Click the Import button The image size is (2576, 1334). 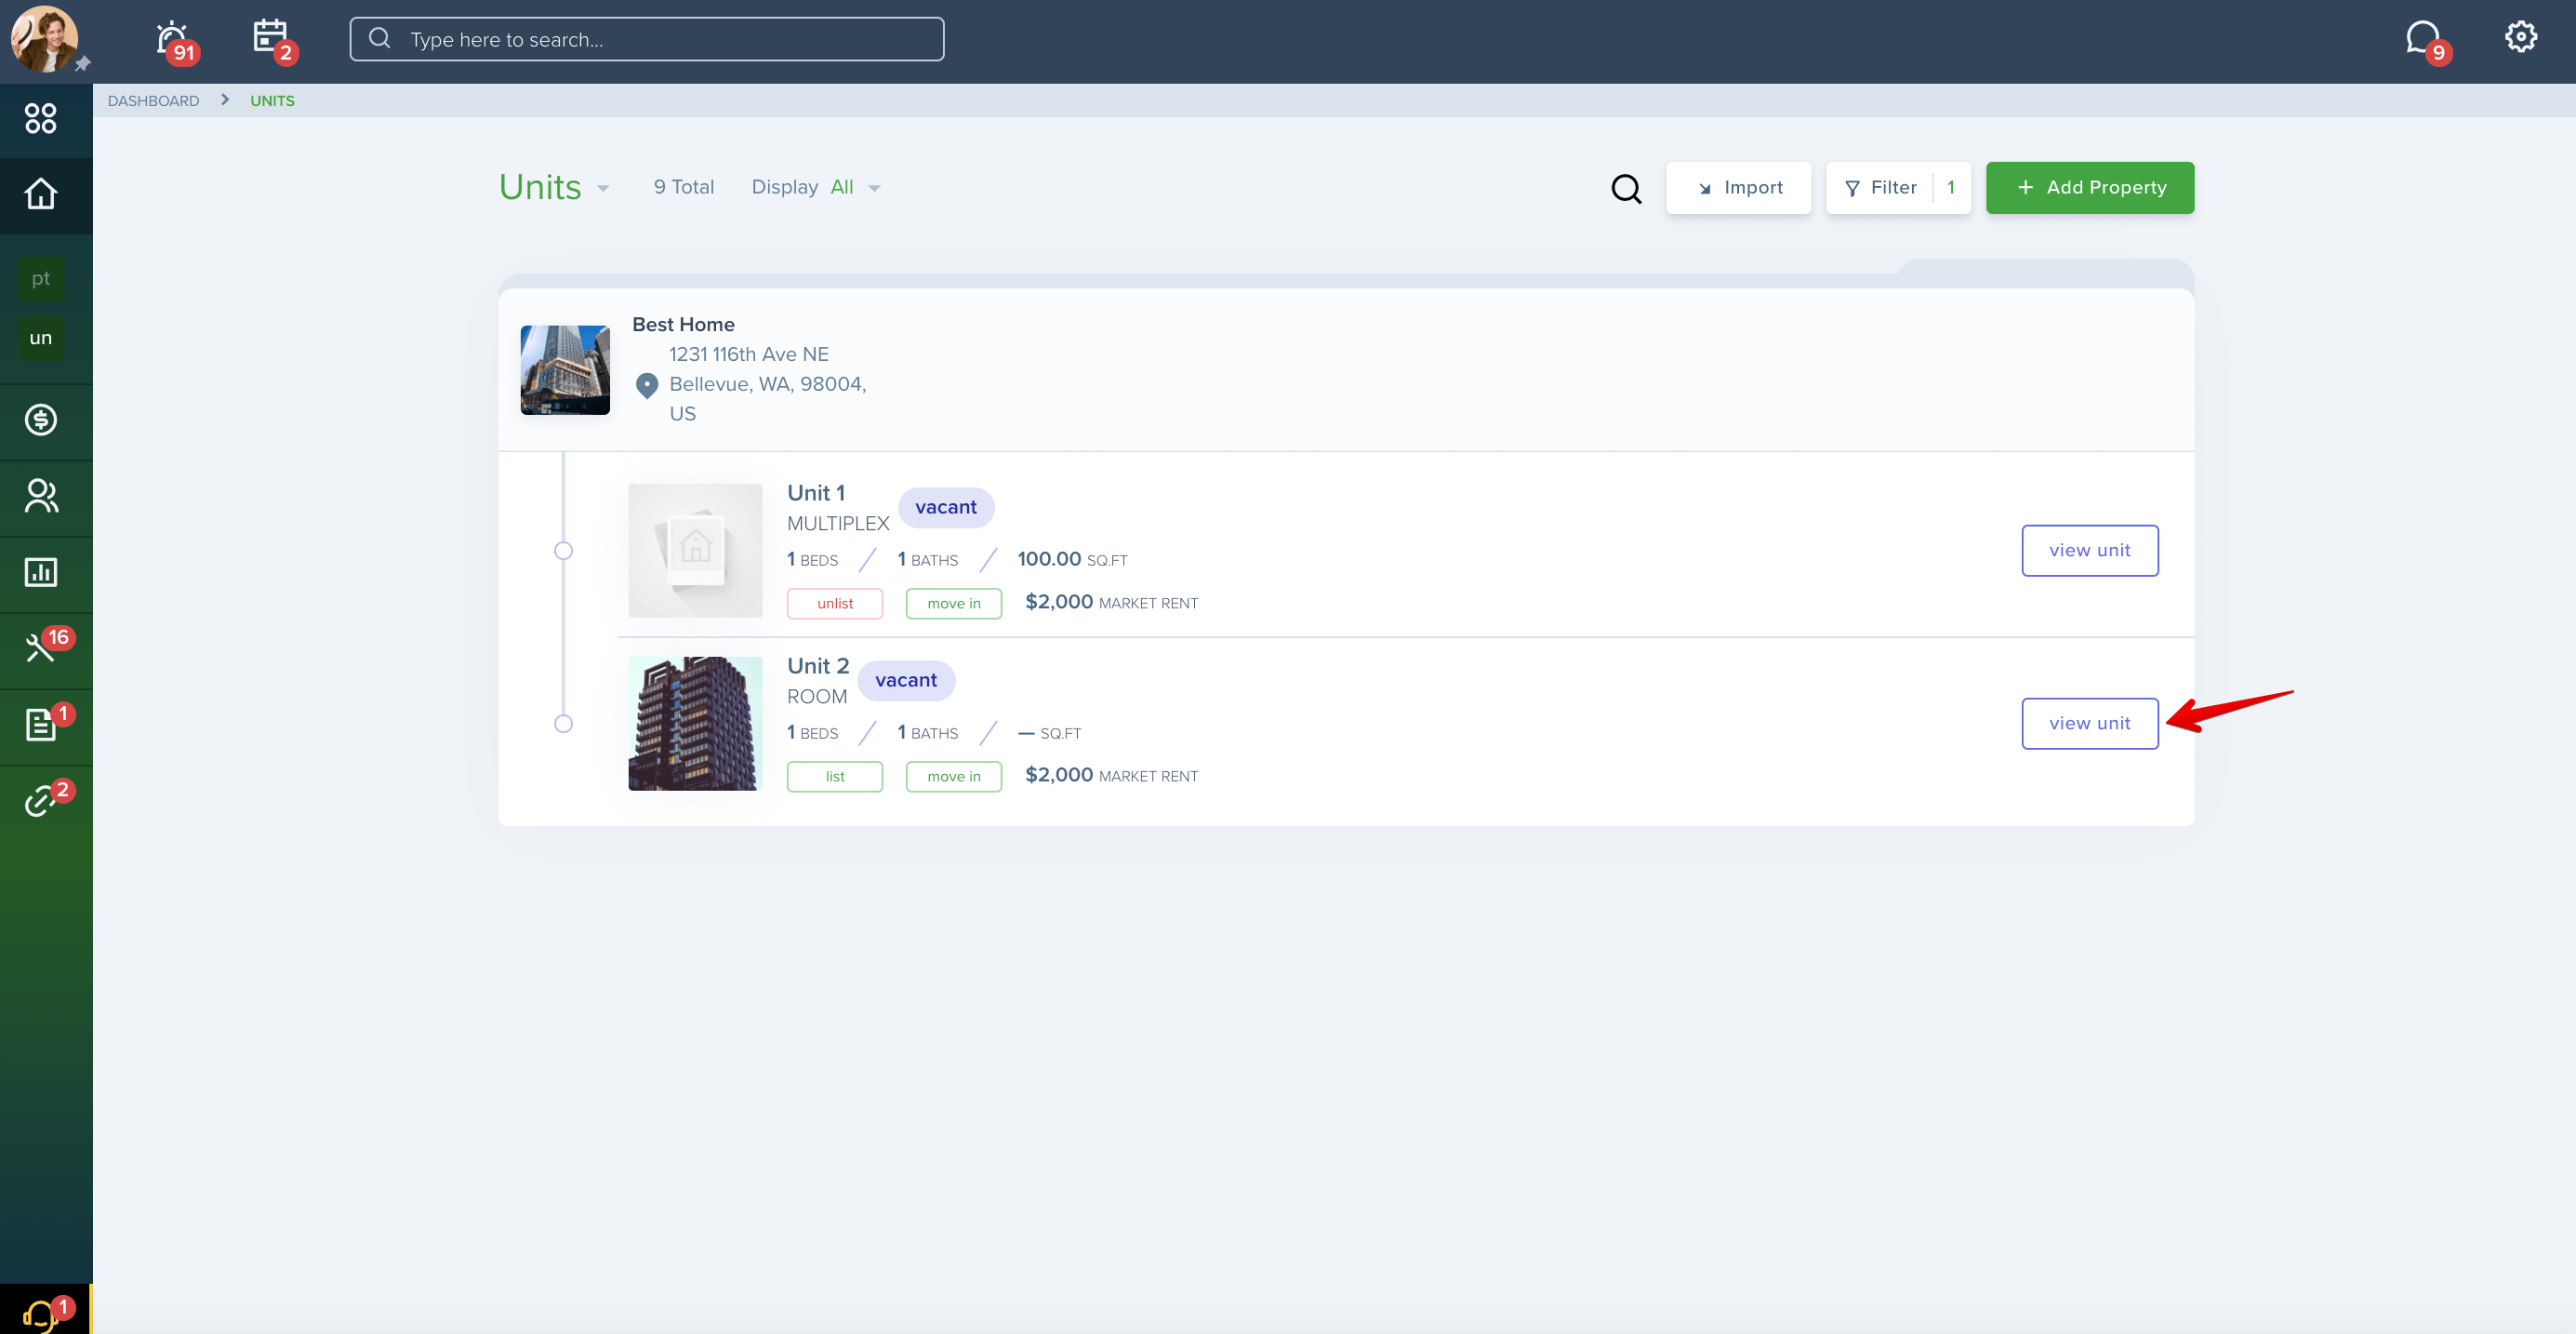[1738, 188]
